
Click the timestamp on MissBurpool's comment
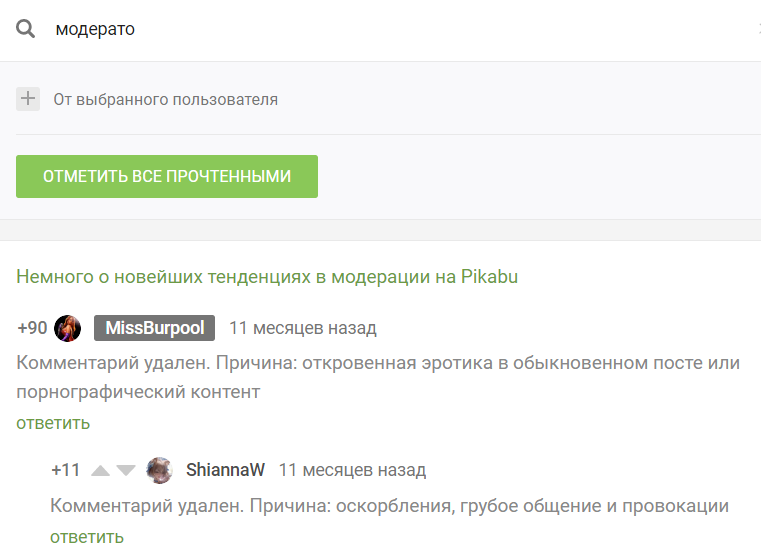click(303, 328)
